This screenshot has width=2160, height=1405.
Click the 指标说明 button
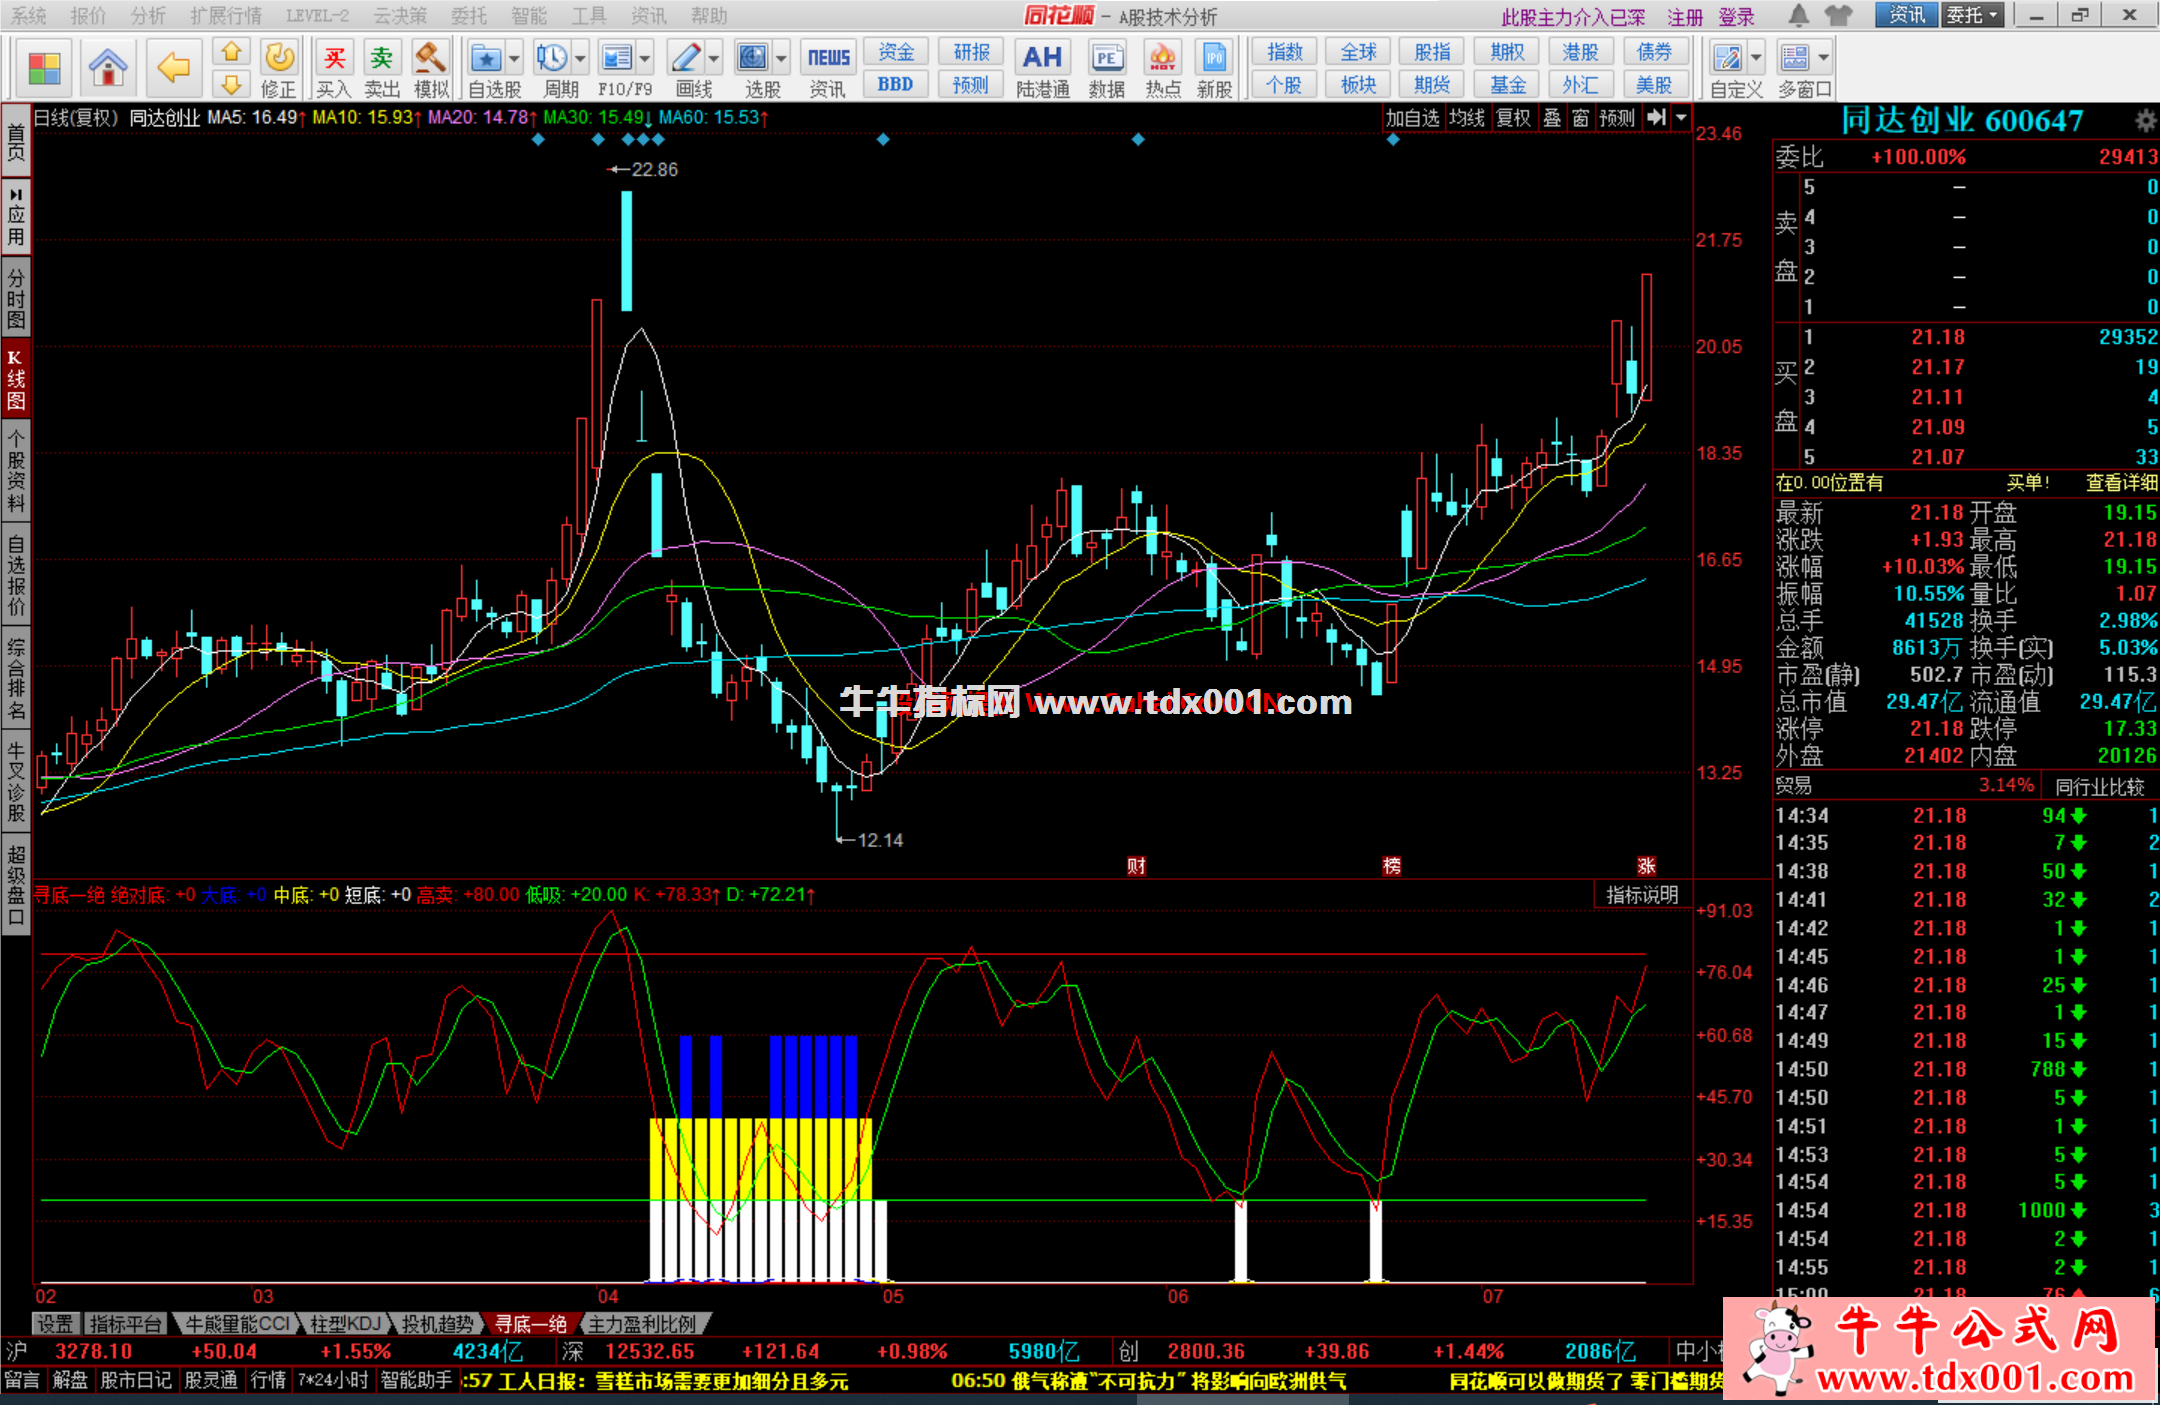coord(1642,895)
